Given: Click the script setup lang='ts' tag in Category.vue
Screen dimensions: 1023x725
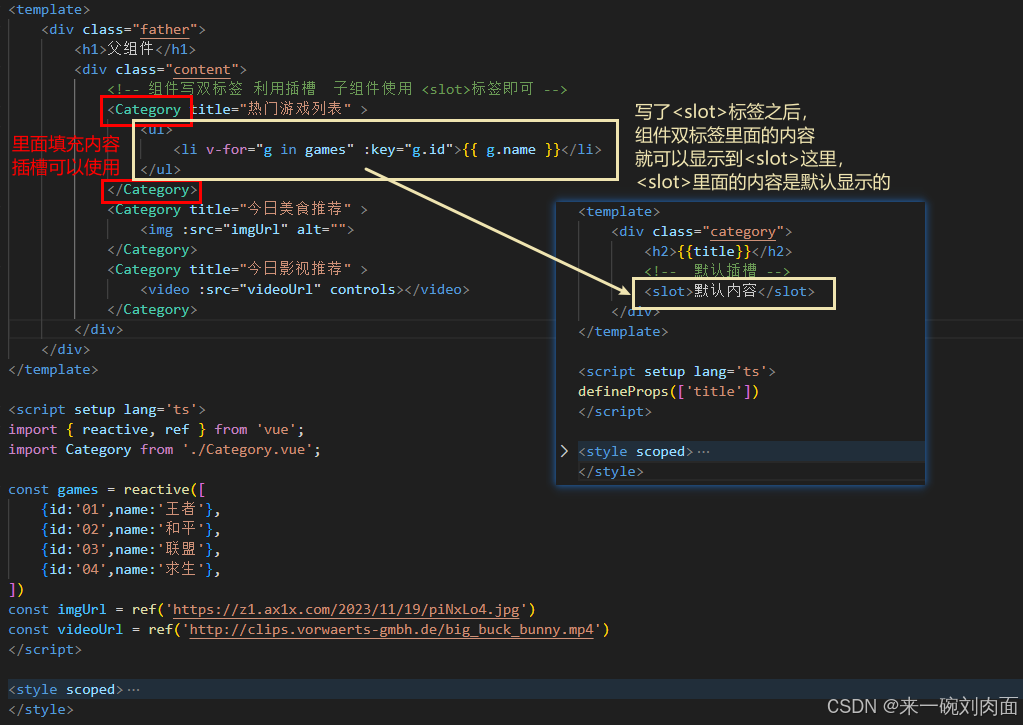Looking at the screenshot, I should (x=677, y=371).
